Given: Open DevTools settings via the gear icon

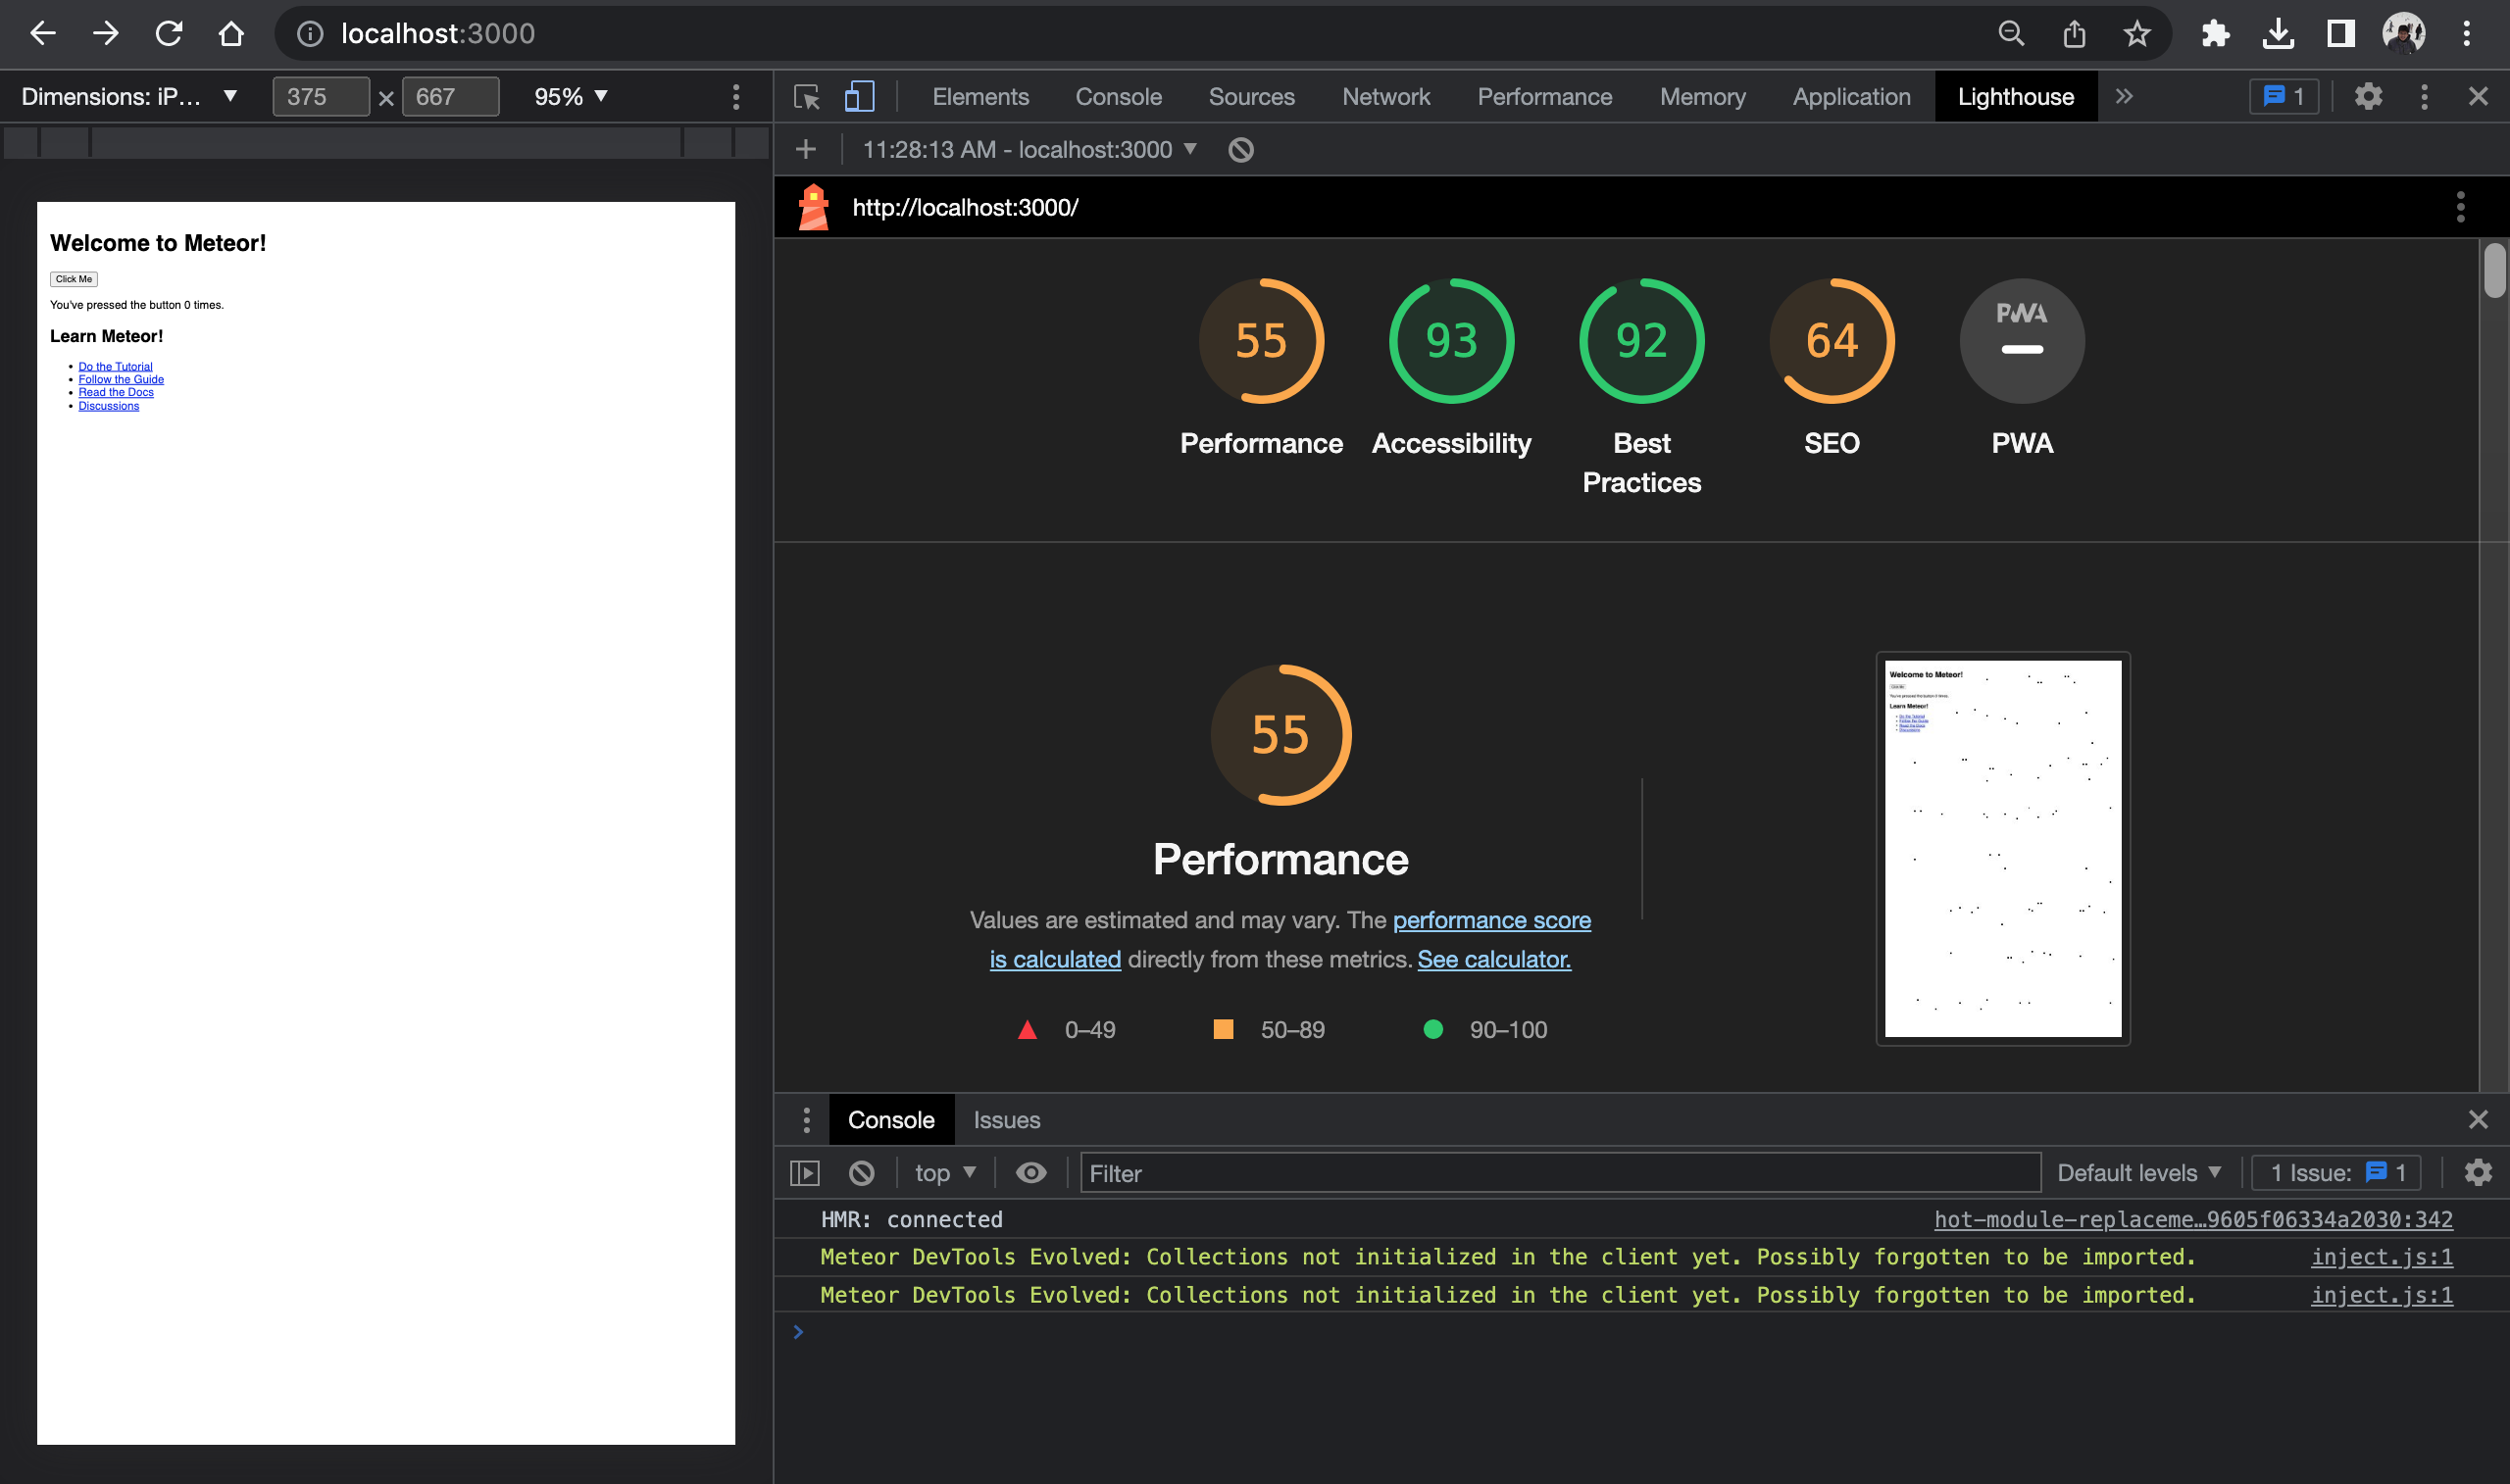Looking at the screenshot, I should [x=2369, y=96].
